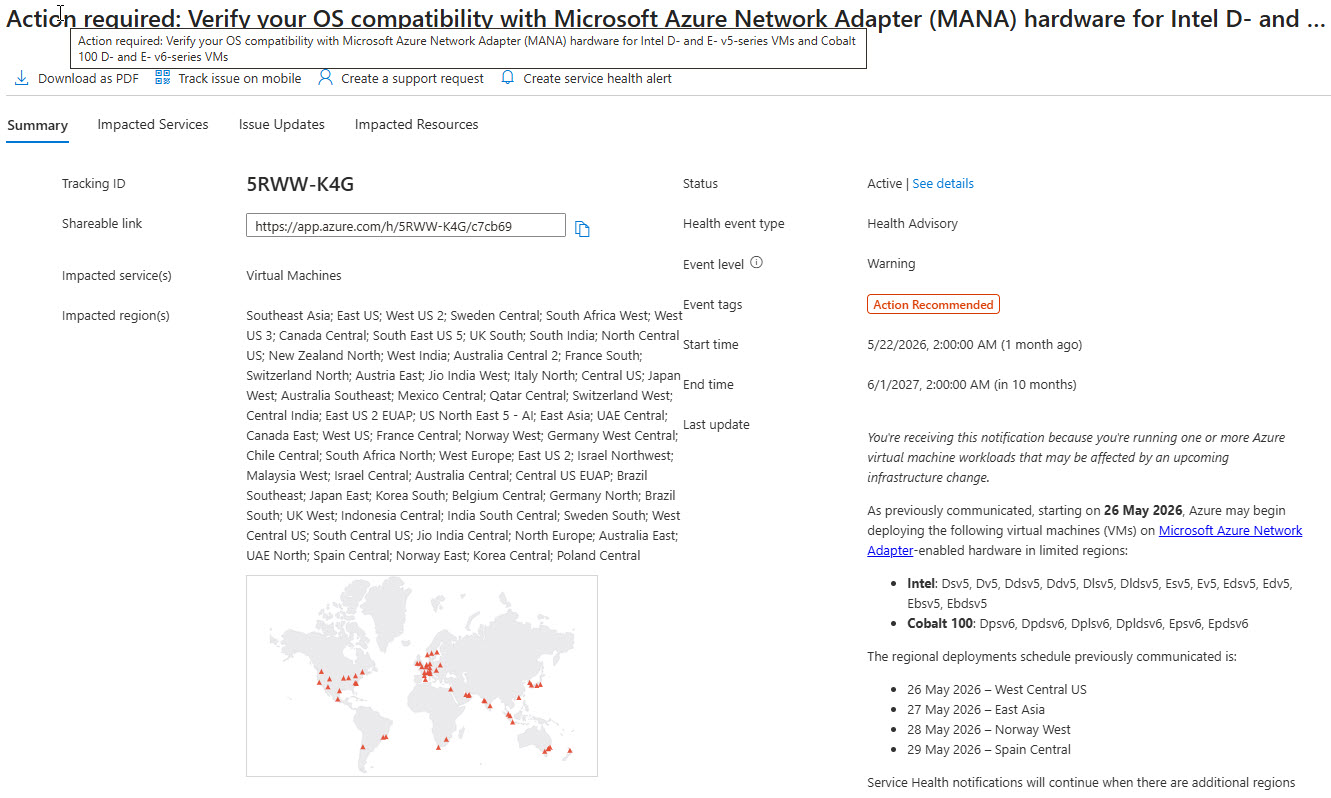Click the info icon next to Event level

pyautogui.click(x=756, y=263)
